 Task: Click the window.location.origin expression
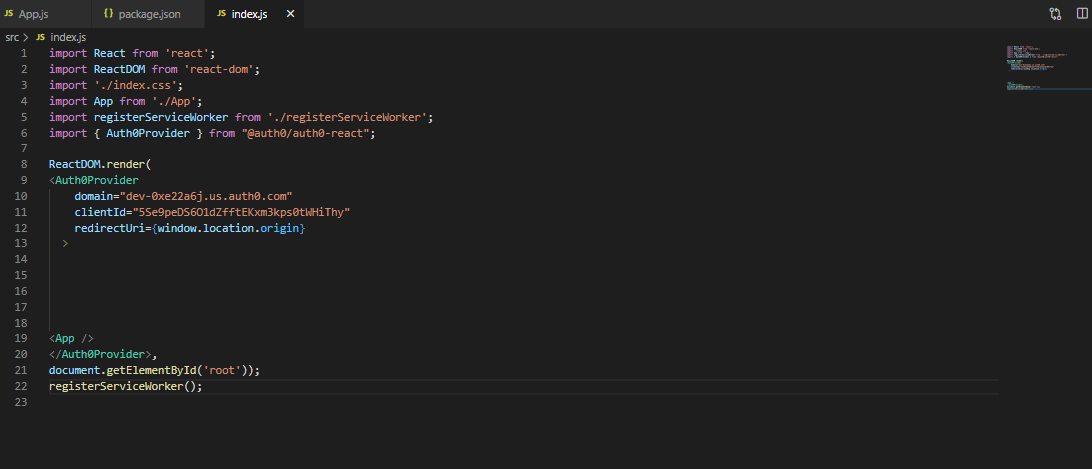pos(231,228)
